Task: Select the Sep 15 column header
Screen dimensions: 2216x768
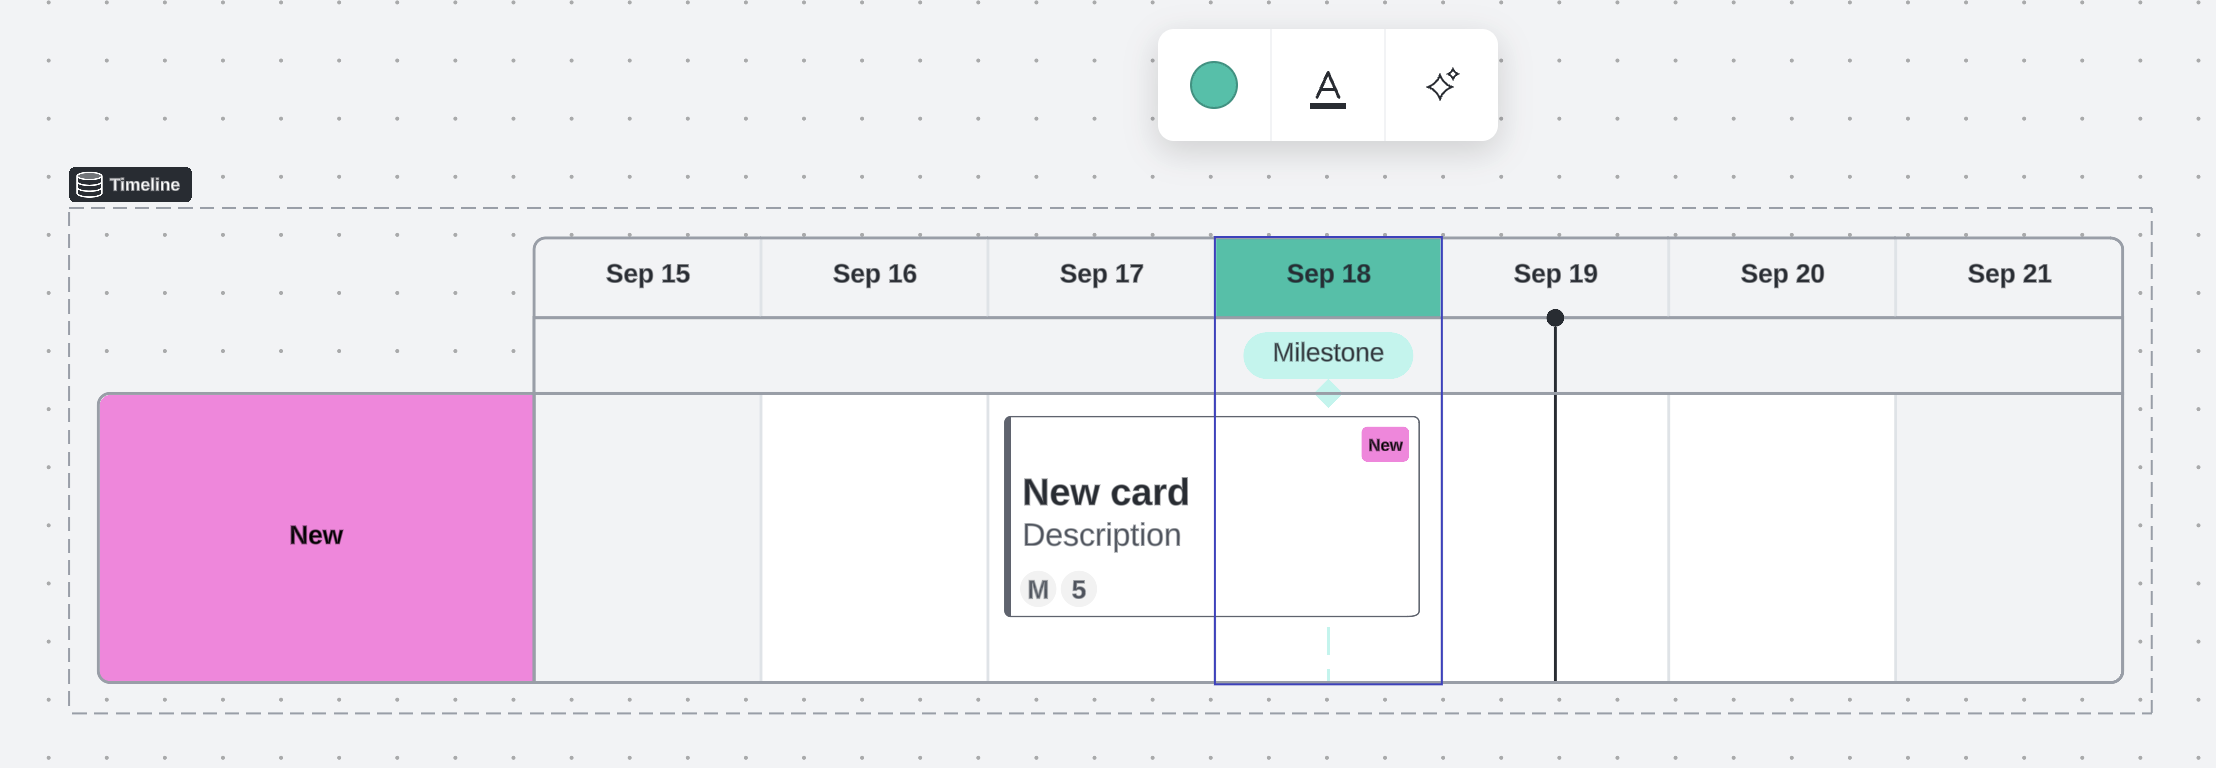Action: (x=648, y=274)
